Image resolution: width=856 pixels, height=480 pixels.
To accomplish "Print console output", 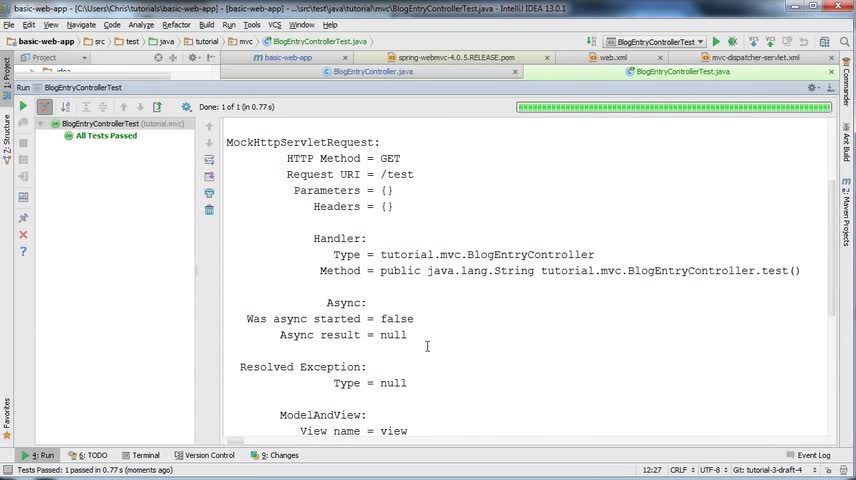I will pos(209,193).
